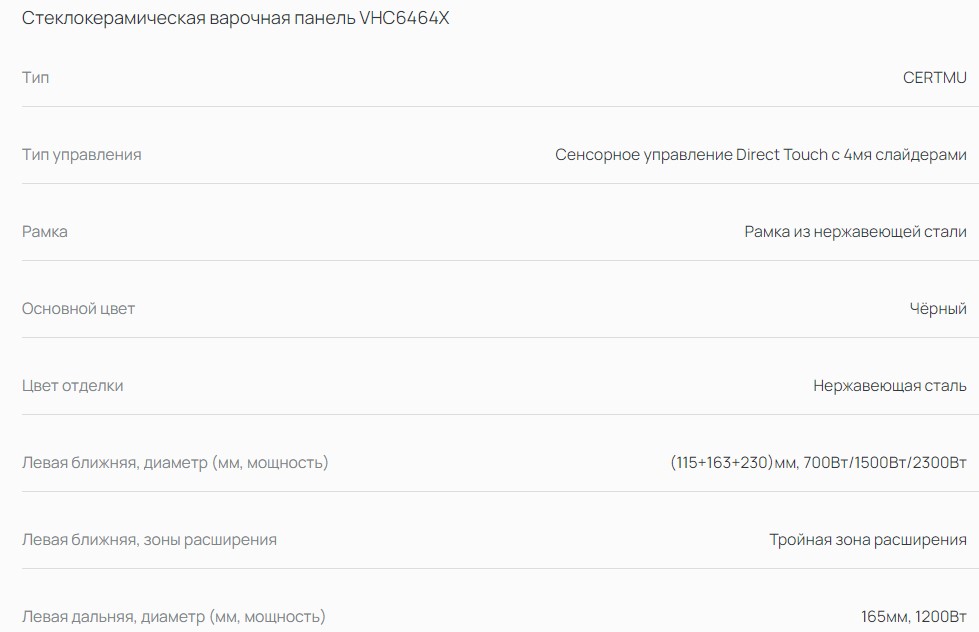This screenshot has height=632, width=979.
Task: Select the "Рамка" row label
Action: click(45, 232)
